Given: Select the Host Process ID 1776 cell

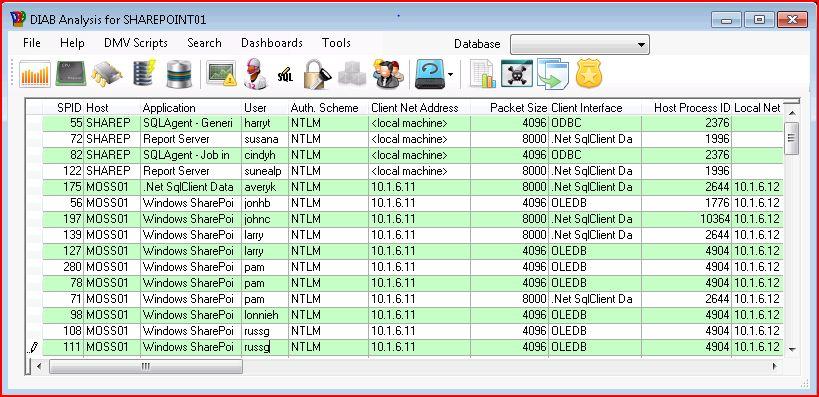Looking at the screenshot, I should (686, 203).
